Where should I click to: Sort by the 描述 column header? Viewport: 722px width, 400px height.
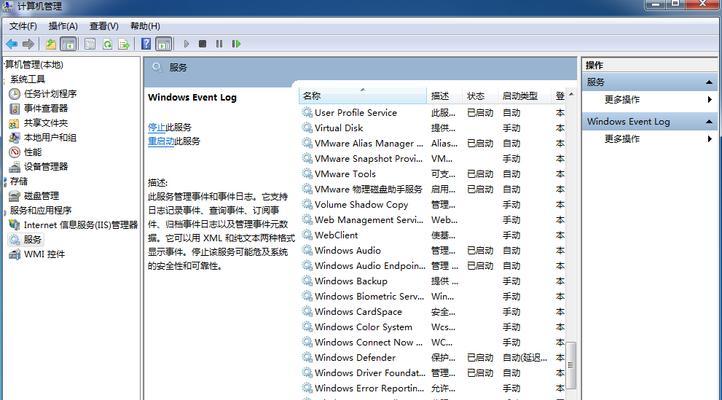click(444, 96)
